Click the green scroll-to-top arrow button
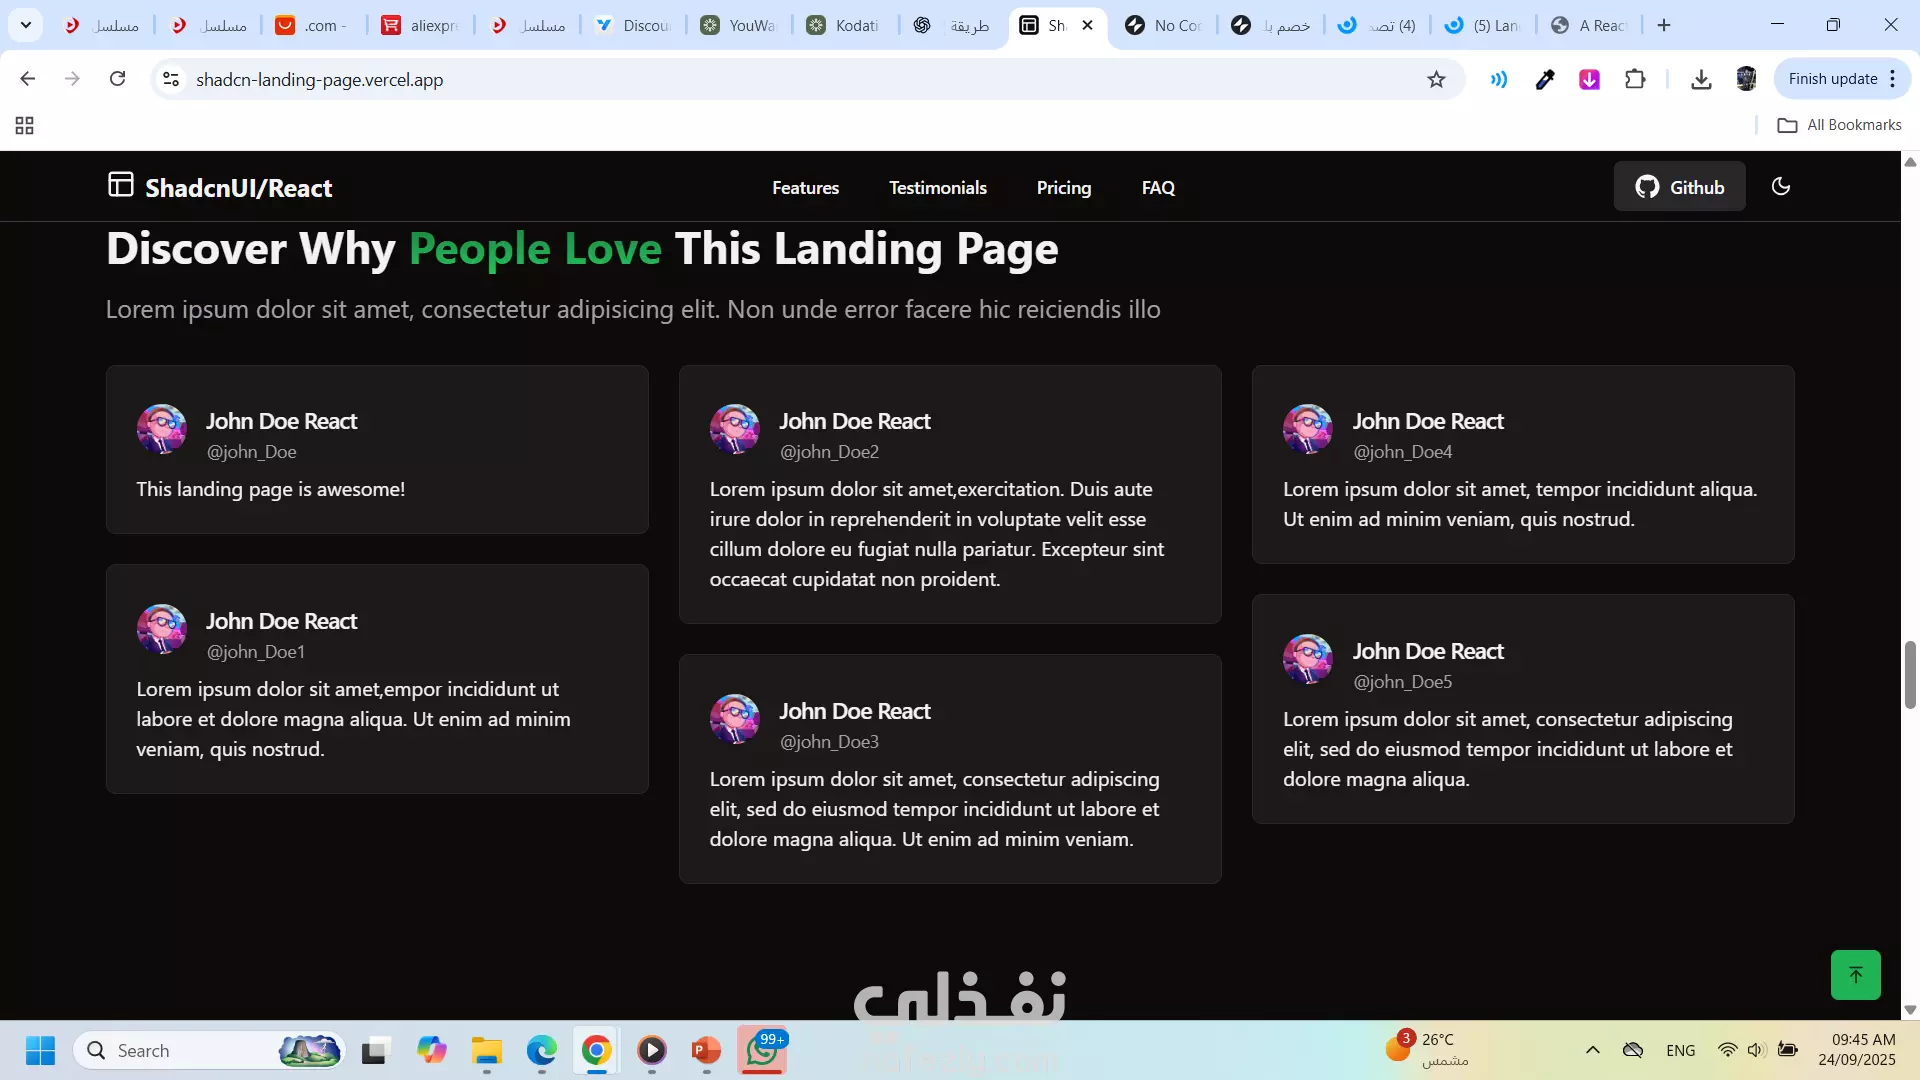The image size is (1920, 1080). click(x=1855, y=975)
